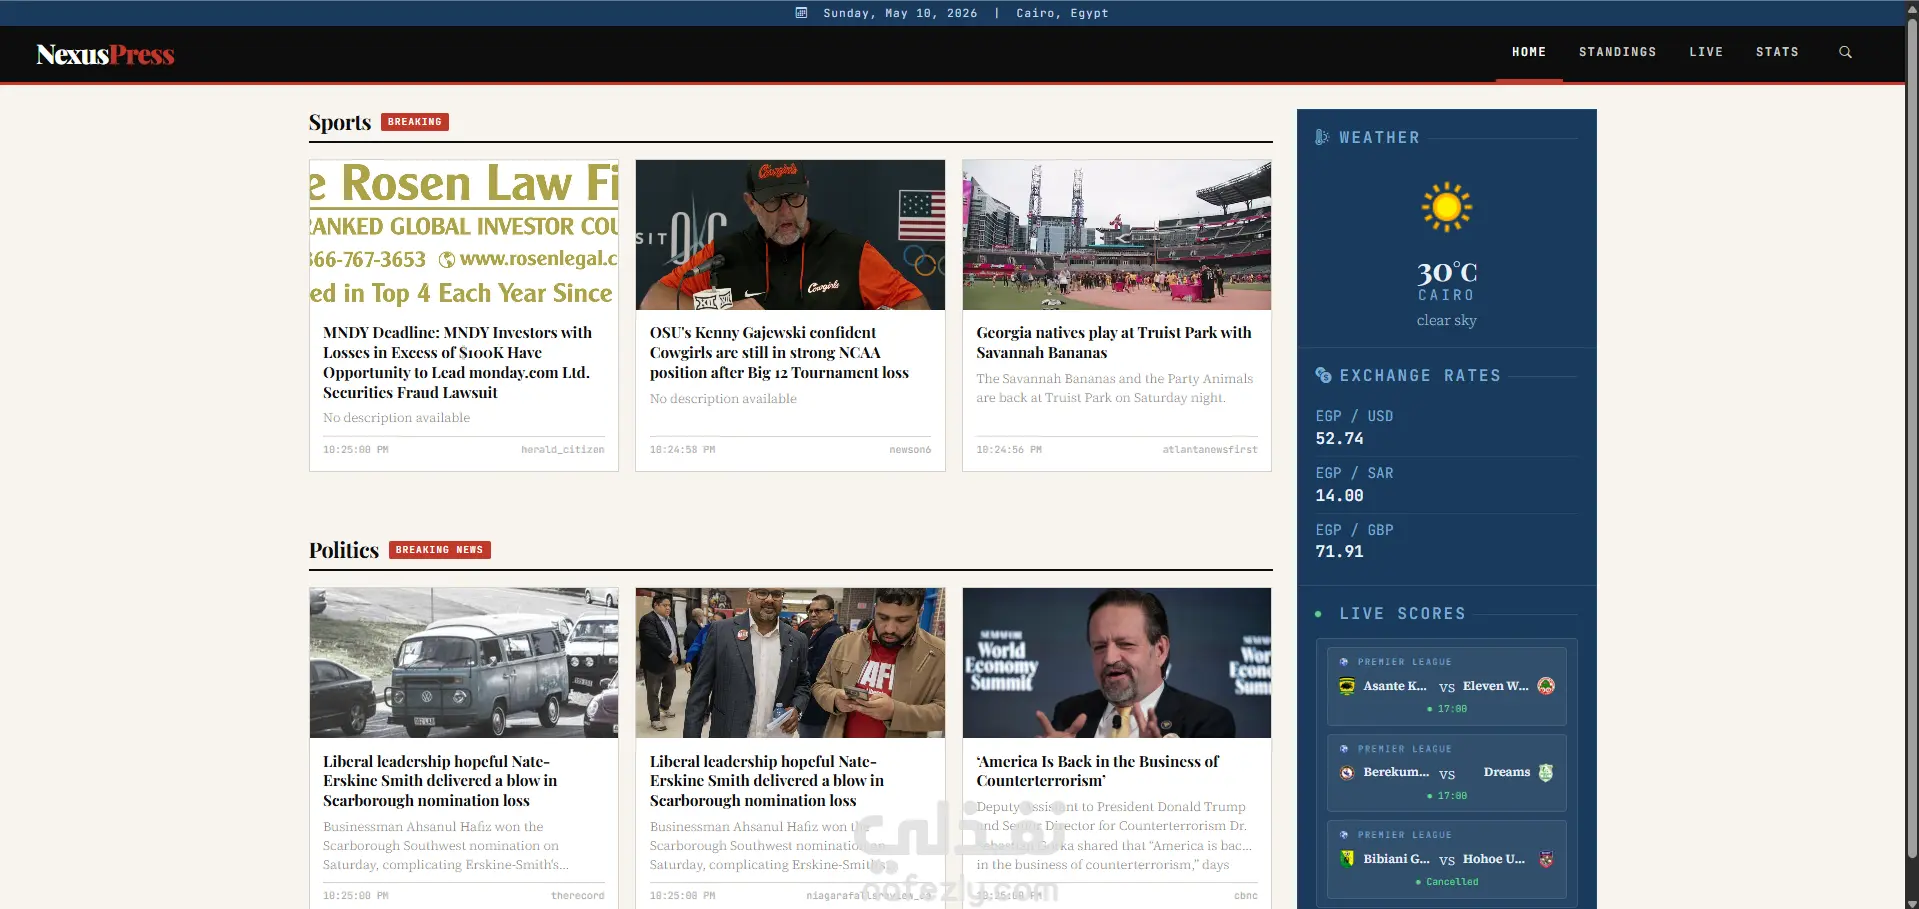Viewport: 1919px width, 909px height.
Task: Open the Sports section heading
Action: coord(340,122)
